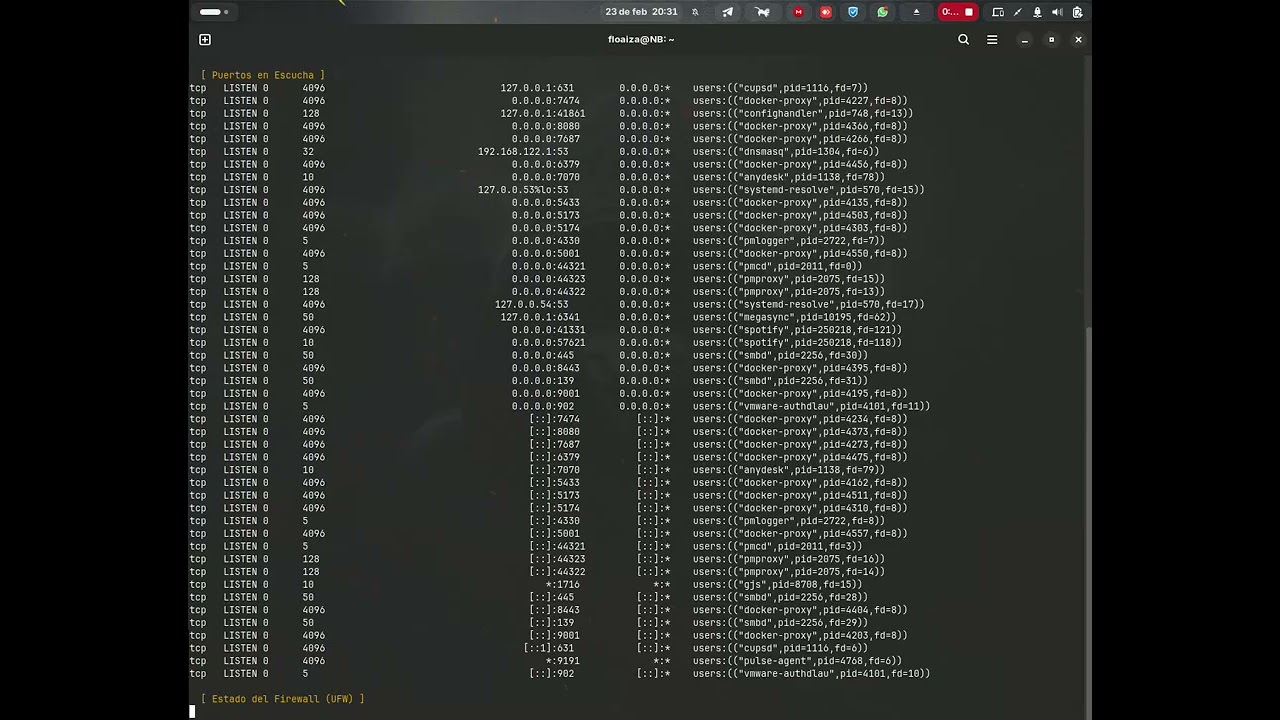
Task: Click the docker-proxy pid=4227 entry
Action: point(800,101)
